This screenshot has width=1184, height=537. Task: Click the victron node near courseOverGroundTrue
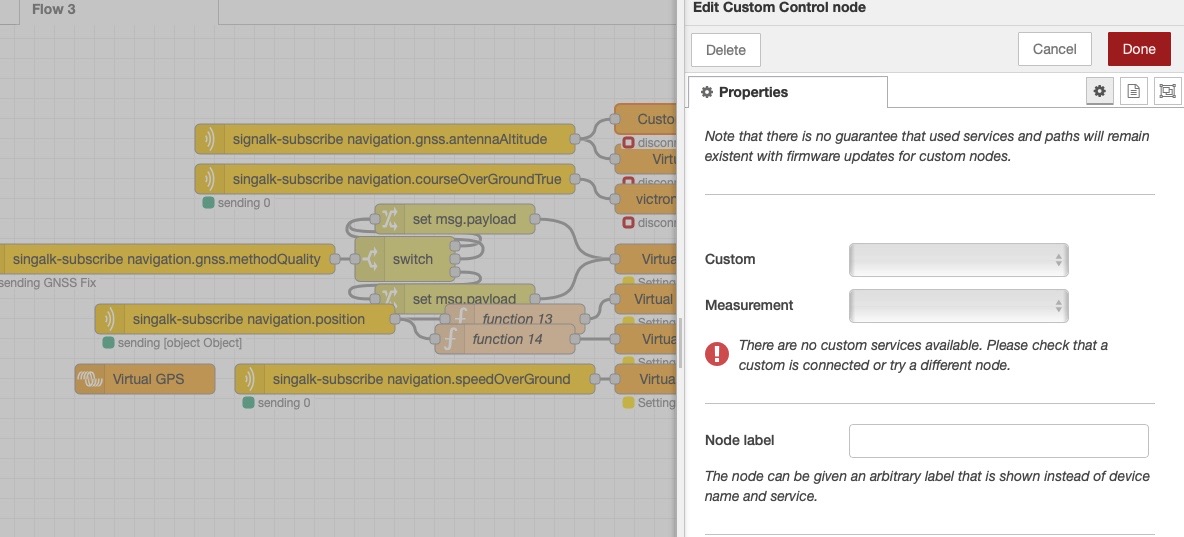coord(645,199)
